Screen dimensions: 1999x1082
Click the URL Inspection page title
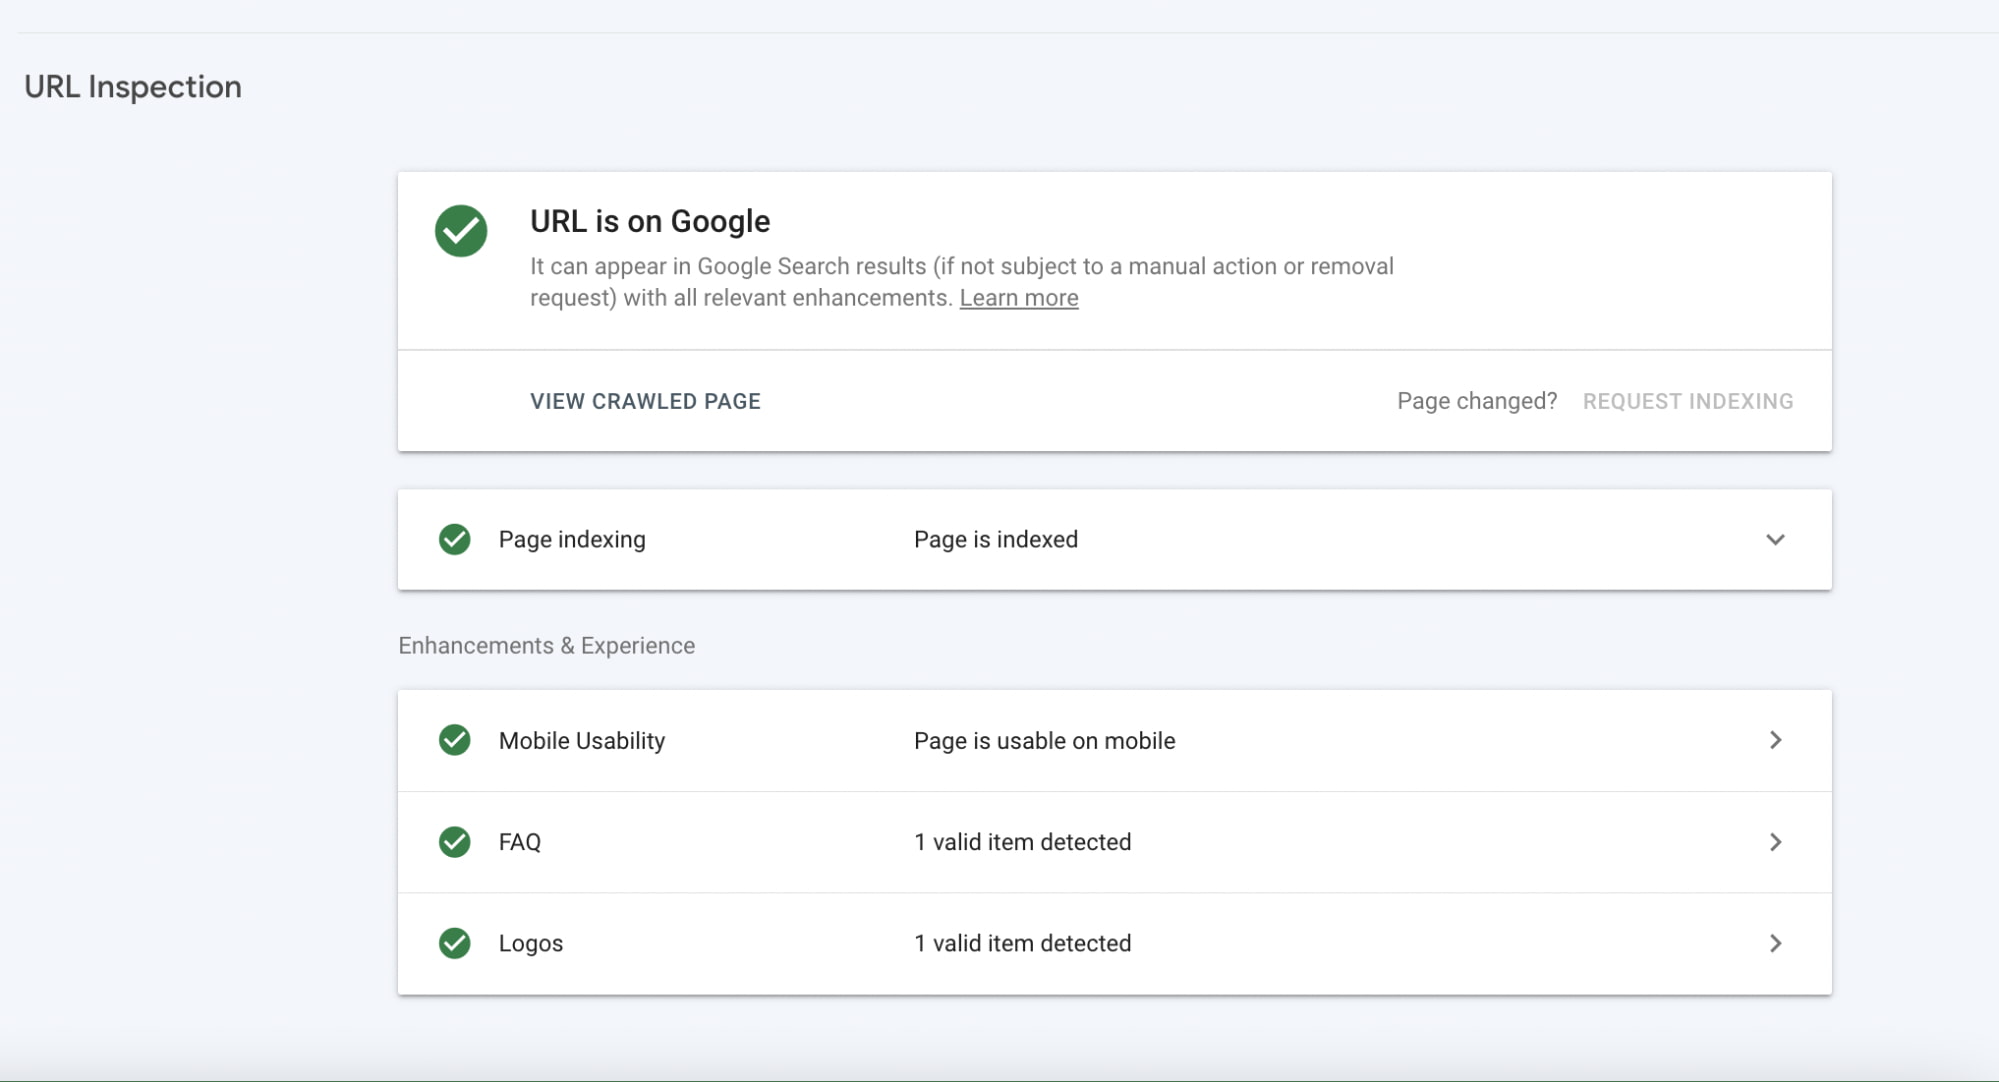coord(133,87)
